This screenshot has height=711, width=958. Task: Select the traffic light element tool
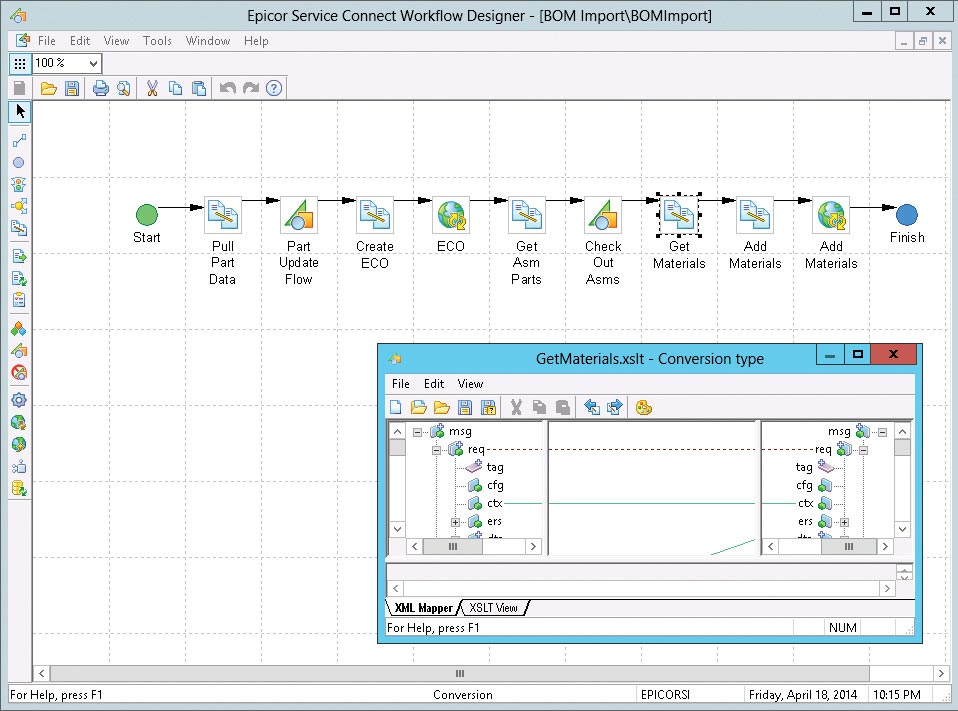tap(19, 184)
